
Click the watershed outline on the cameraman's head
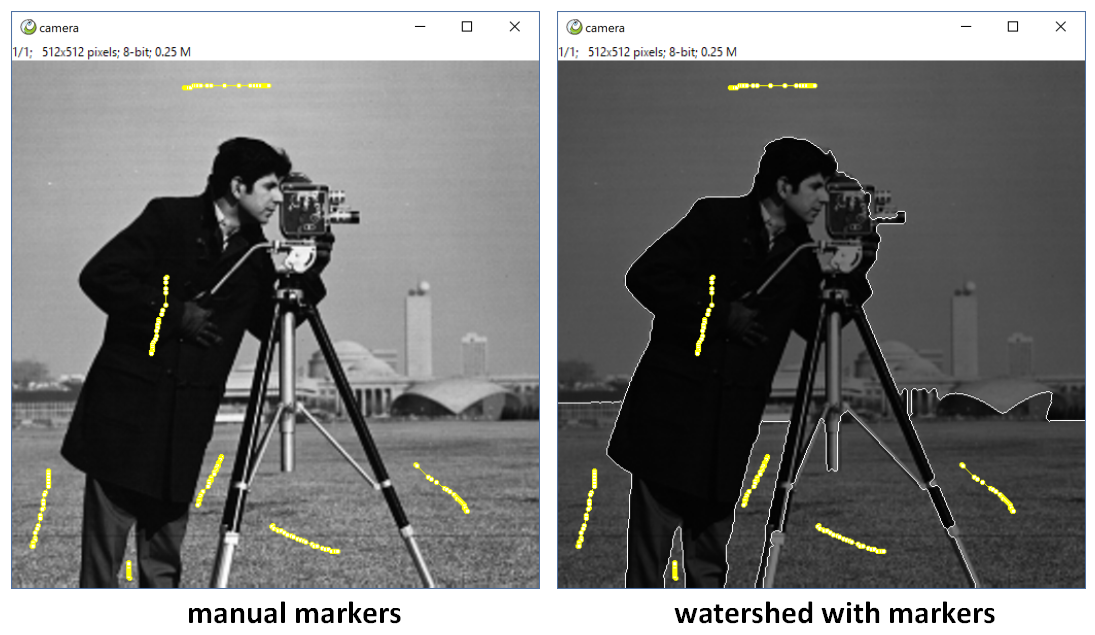click(x=796, y=139)
